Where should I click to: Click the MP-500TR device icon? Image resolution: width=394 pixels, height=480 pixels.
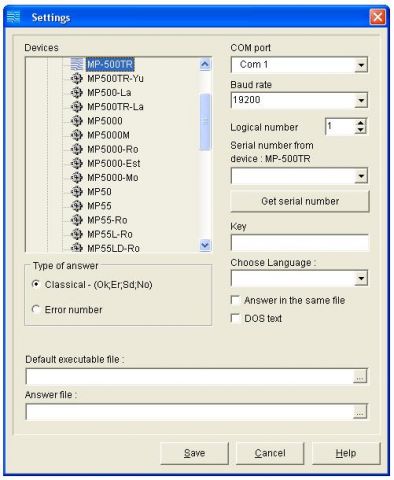[77, 64]
